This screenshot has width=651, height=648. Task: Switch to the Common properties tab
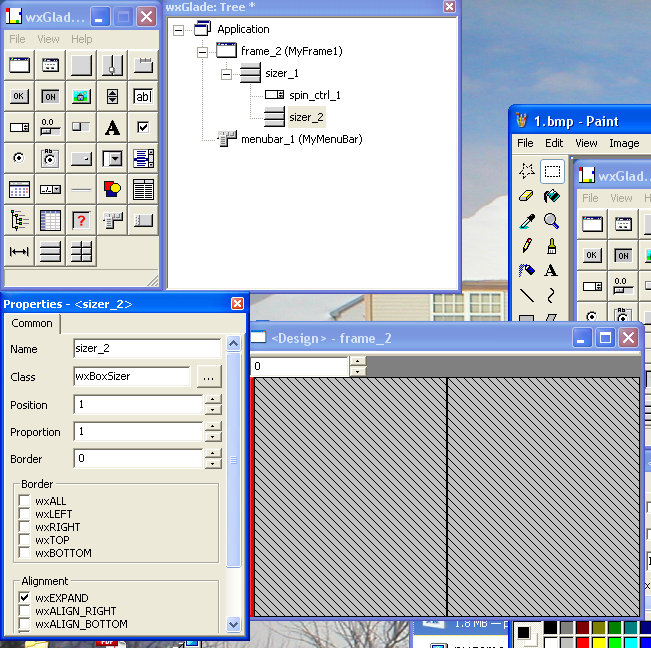[32, 324]
